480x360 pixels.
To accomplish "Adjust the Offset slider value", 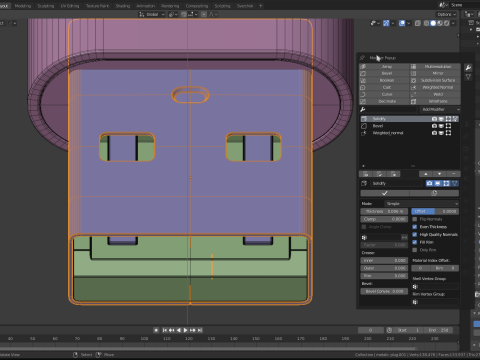I will (435, 211).
